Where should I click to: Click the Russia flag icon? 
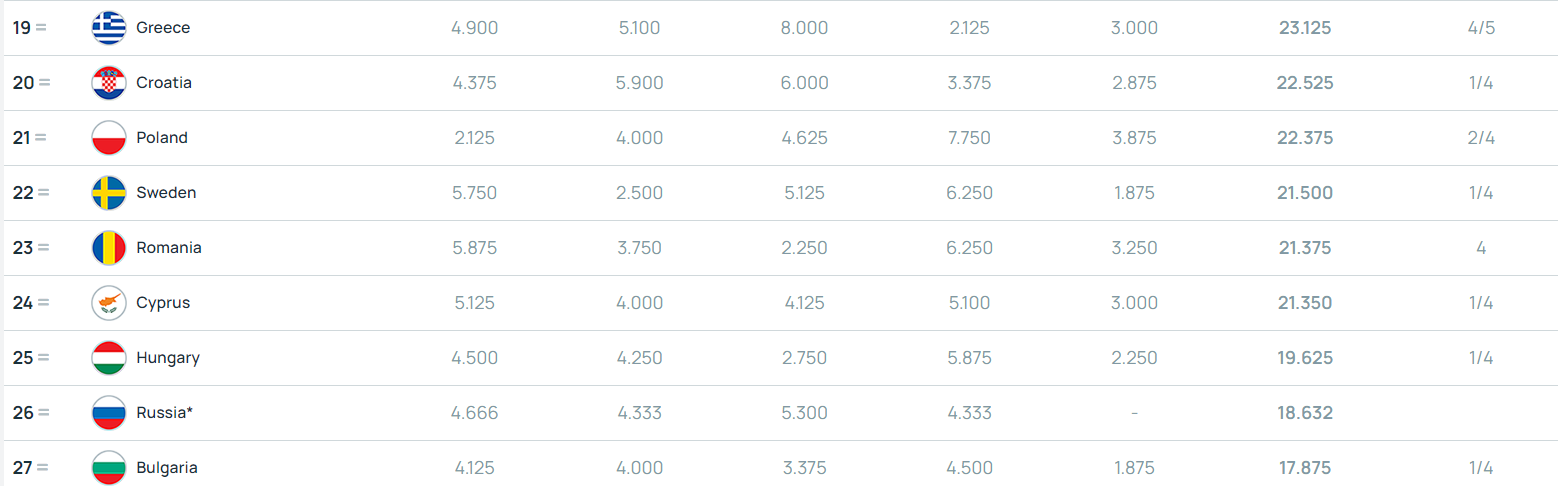tap(108, 413)
